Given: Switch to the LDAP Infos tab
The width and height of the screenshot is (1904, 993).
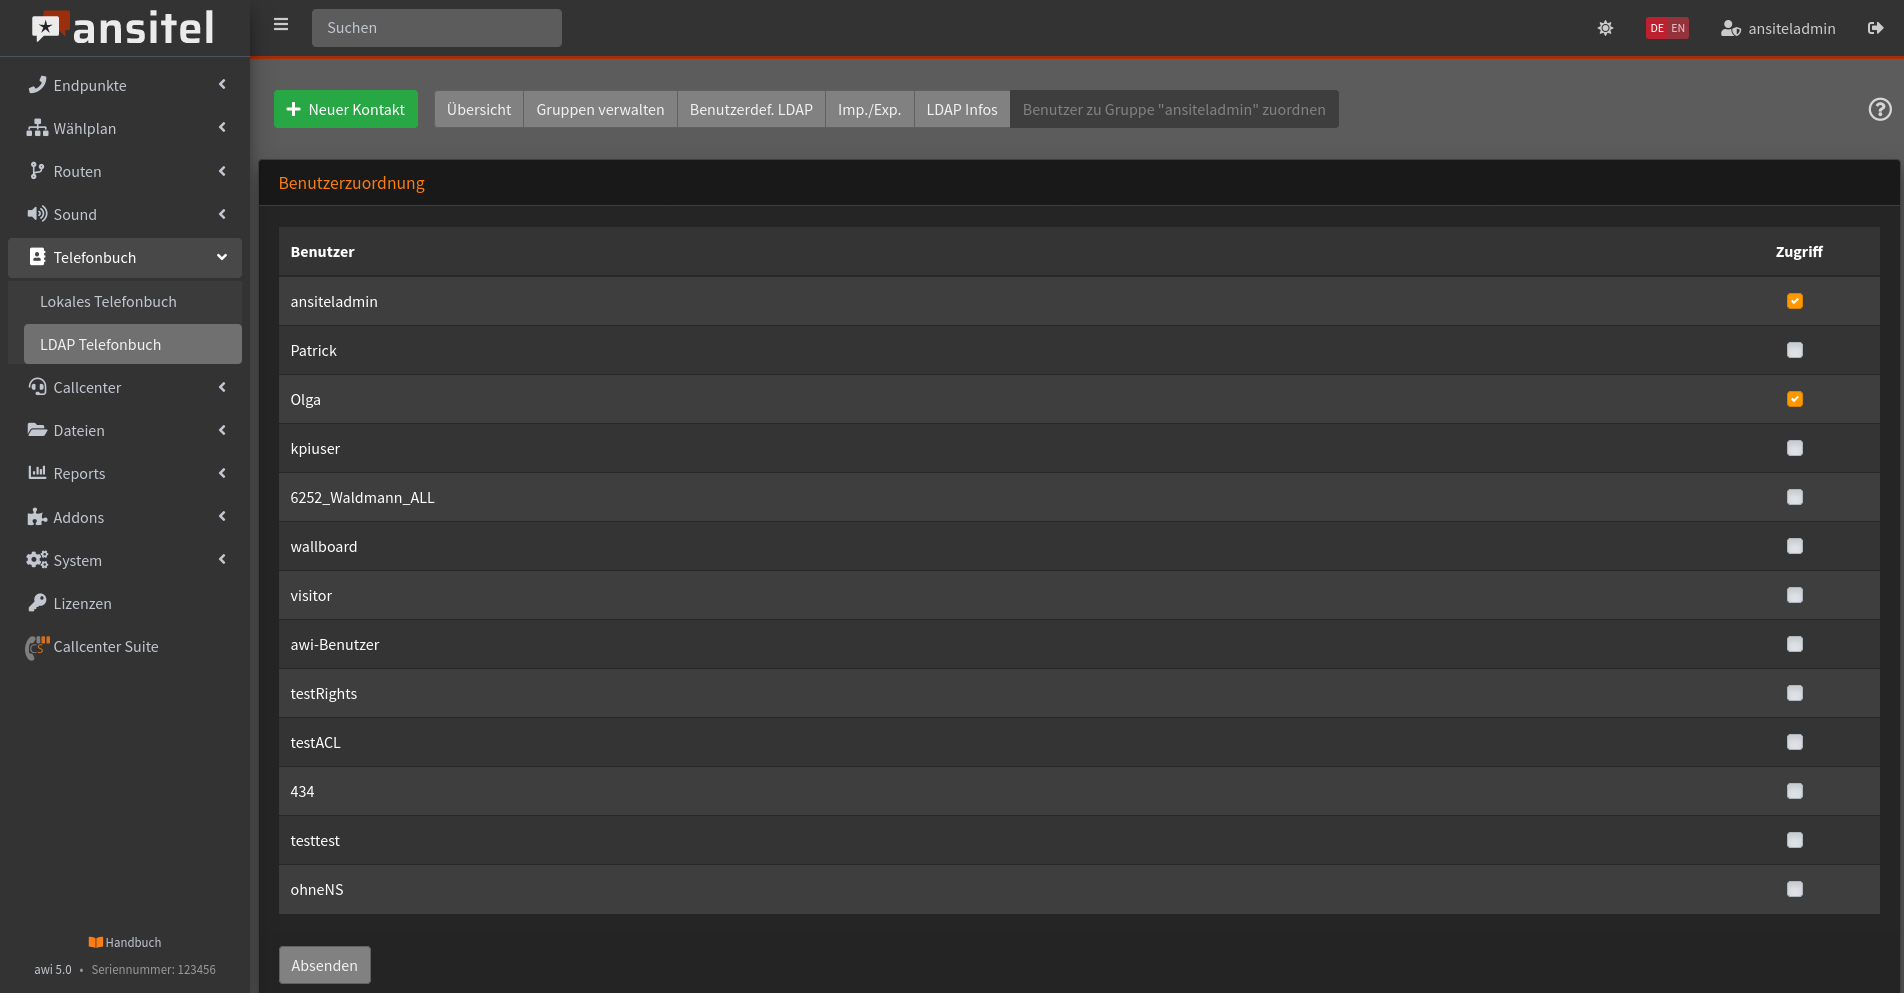Looking at the screenshot, I should tap(961, 109).
